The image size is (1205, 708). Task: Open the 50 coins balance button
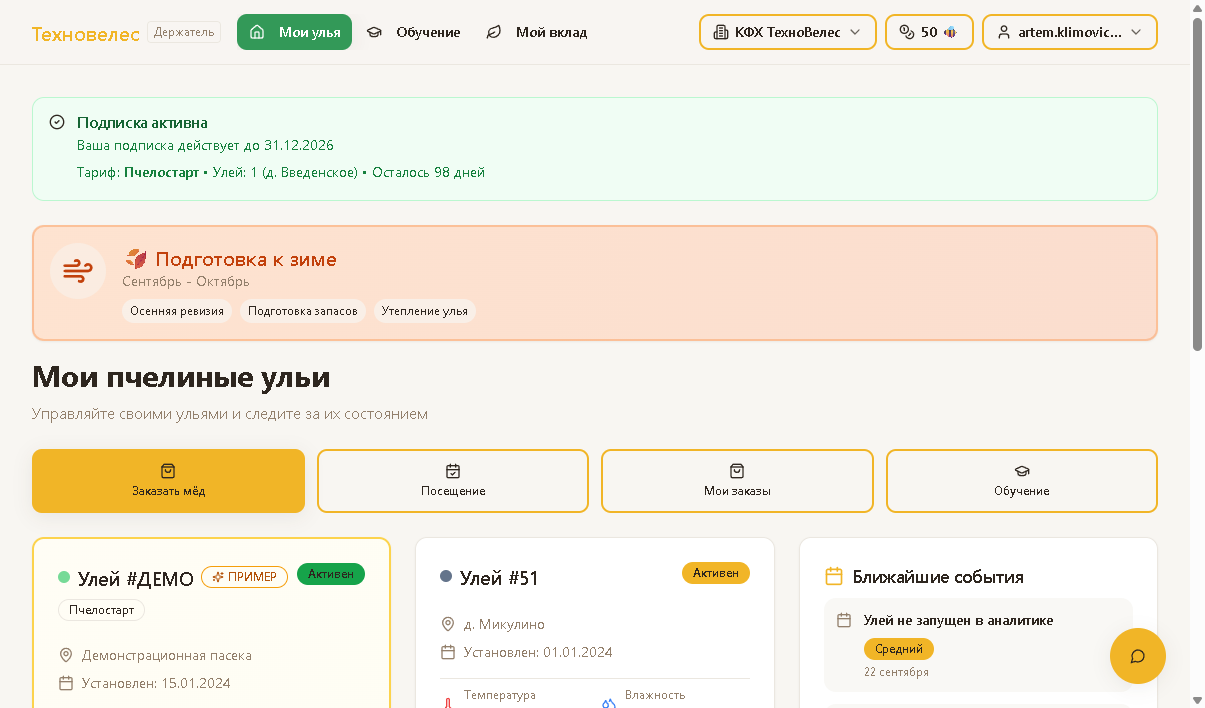coord(929,32)
